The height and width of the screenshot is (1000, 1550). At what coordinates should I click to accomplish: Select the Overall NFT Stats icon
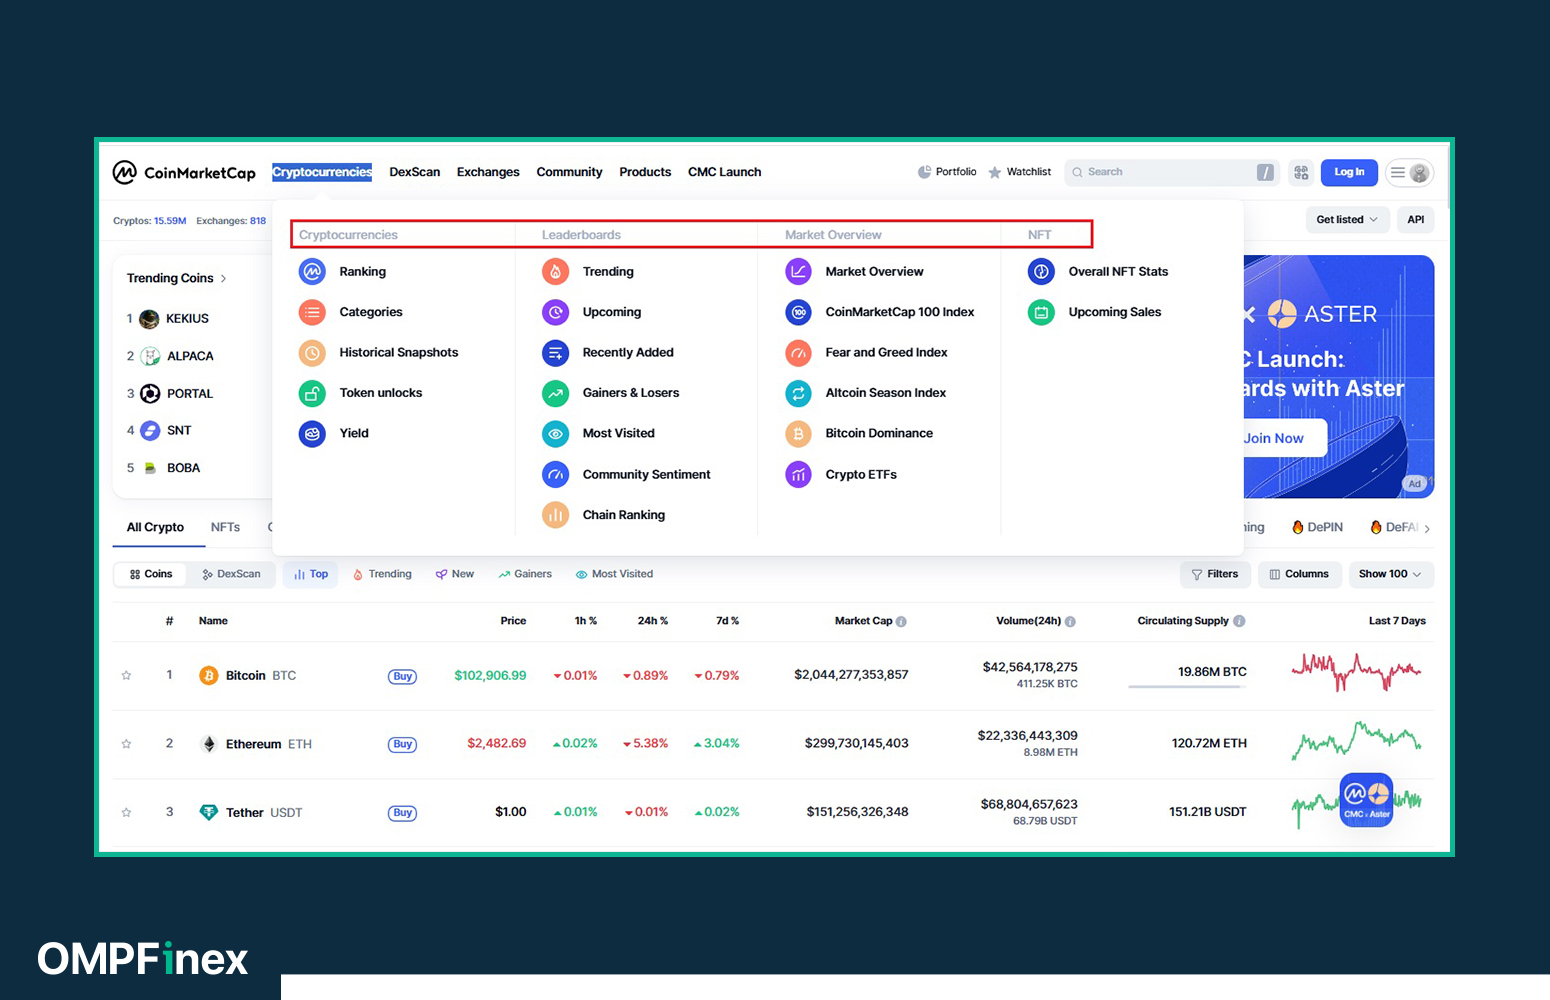(x=1041, y=271)
